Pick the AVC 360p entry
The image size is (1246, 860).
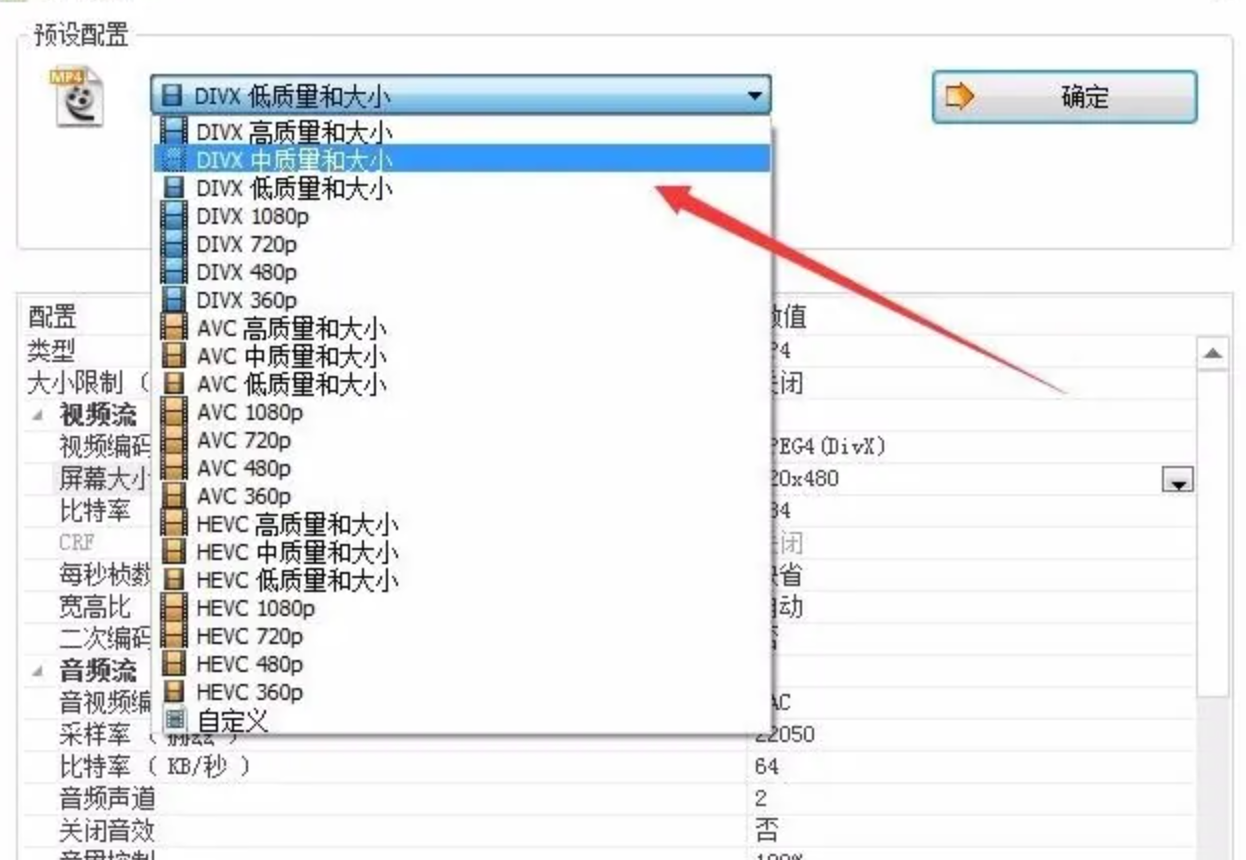tap(462, 495)
